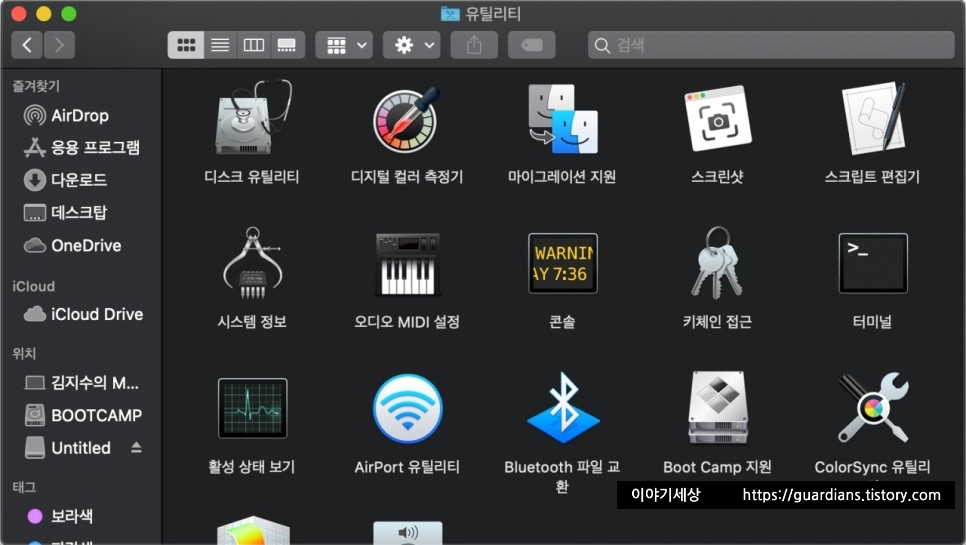Screen dimensions: 966x545
Task: Open the ColorSync 유틸리티 app icon
Action: click(x=873, y=408)
